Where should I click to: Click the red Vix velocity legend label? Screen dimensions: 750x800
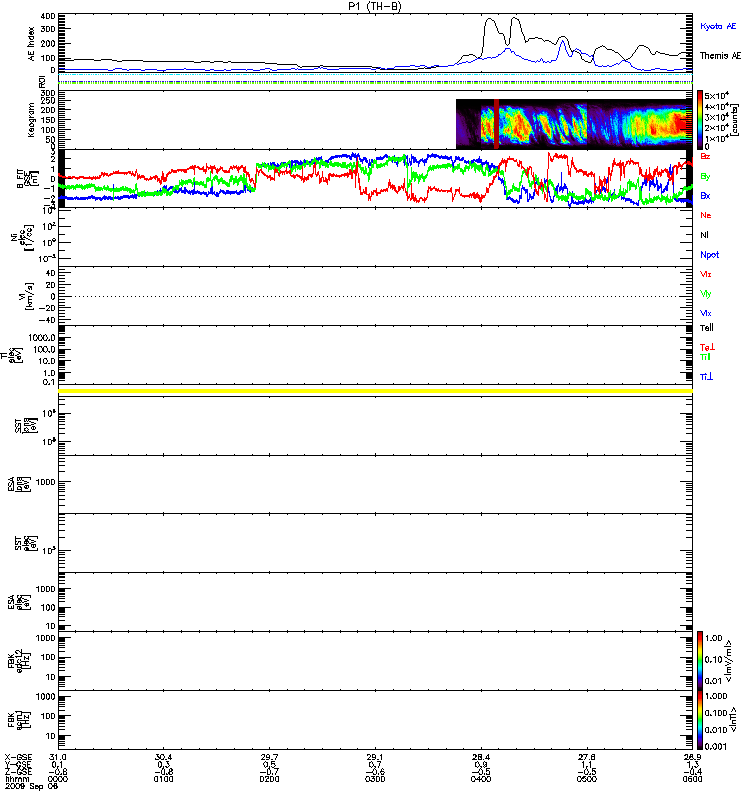(x=706, y=274)
